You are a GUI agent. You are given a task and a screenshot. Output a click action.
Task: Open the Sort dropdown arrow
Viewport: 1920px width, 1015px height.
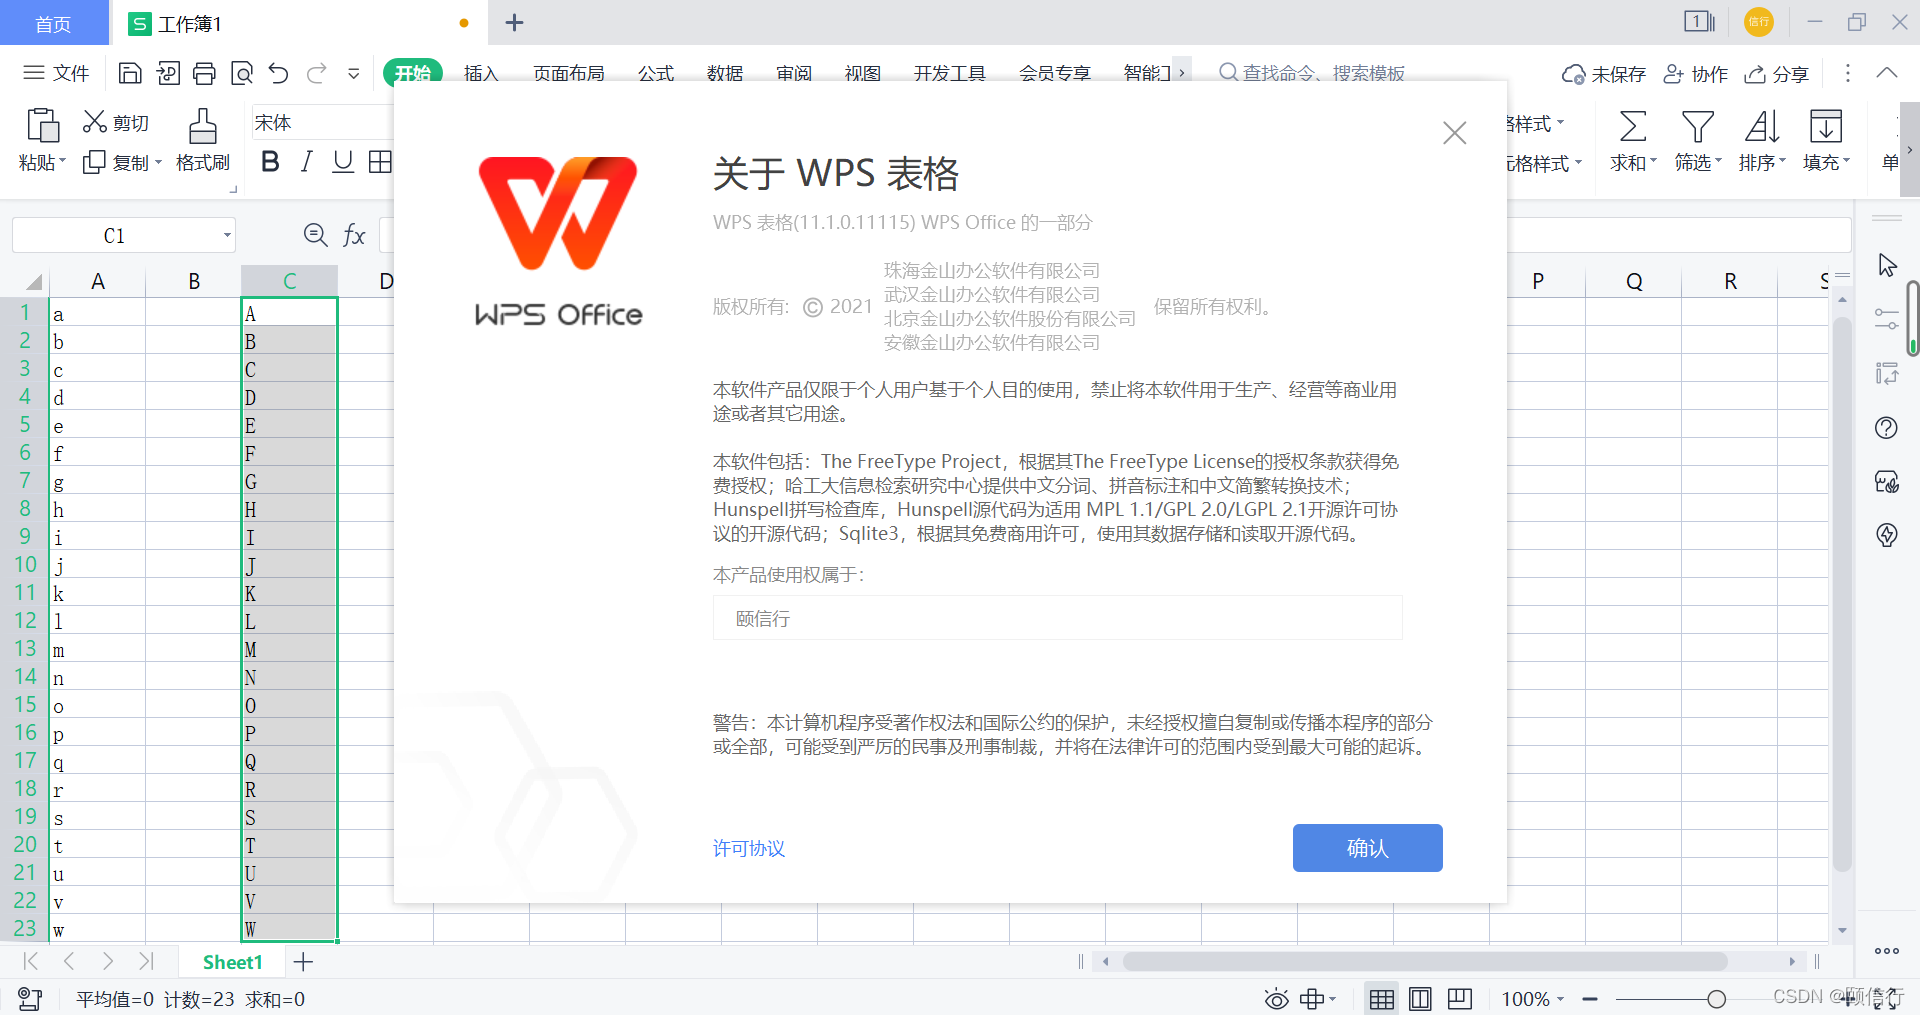[x=1782, y=162]
